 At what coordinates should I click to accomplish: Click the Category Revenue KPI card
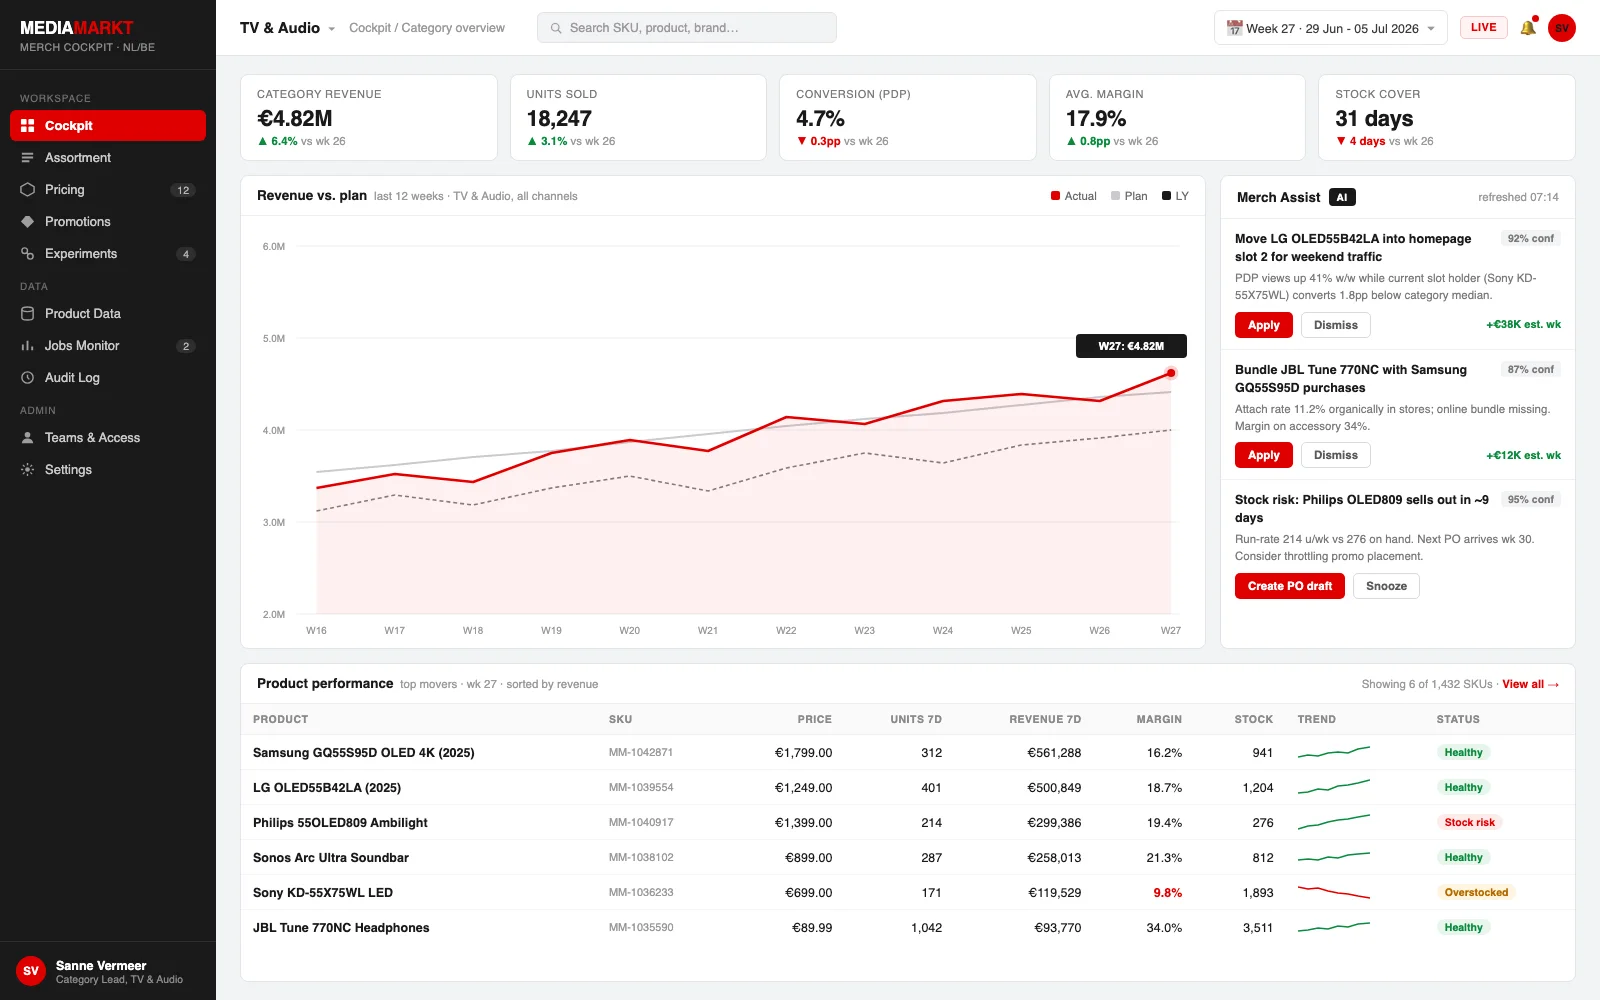pos(369,118)
